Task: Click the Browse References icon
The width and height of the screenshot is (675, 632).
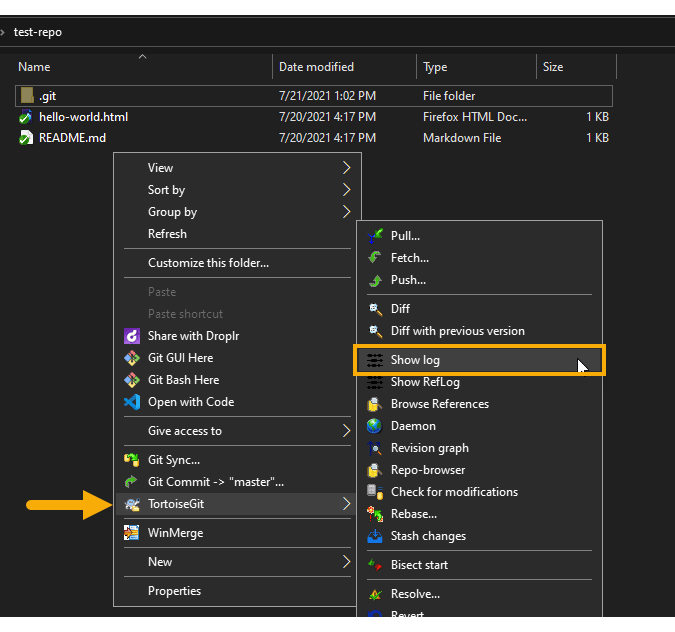Action: tap(375, 404)
